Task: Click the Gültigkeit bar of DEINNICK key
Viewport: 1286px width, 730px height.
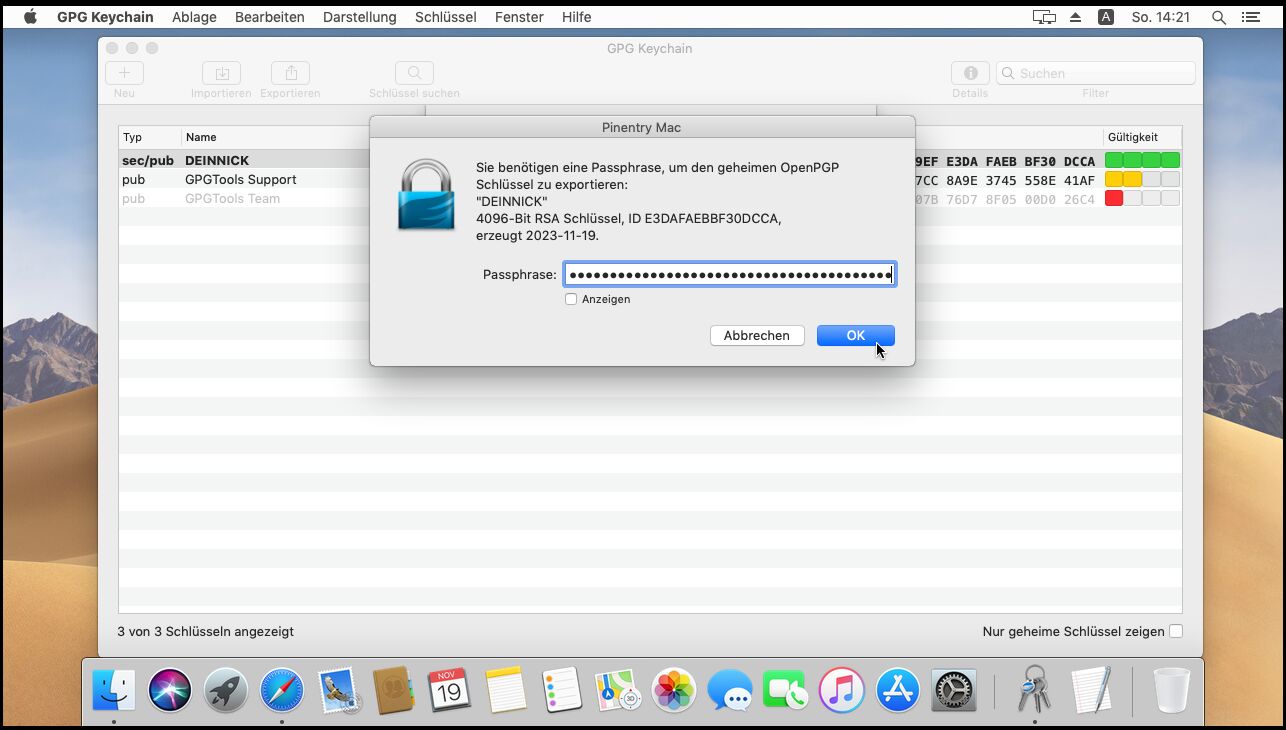Action: 1142,160
